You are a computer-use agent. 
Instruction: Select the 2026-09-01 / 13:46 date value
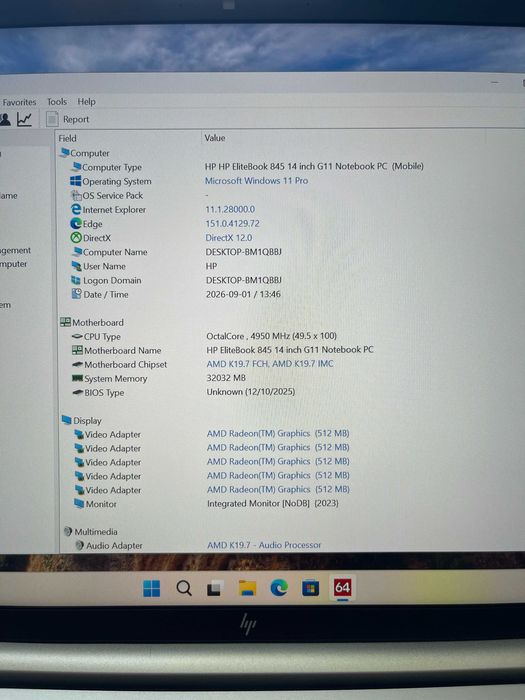(243, 294)
